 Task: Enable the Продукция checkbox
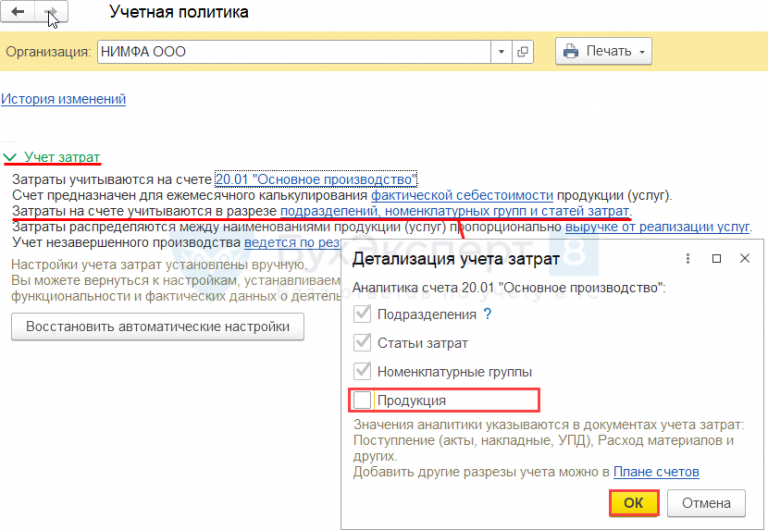click(x=362, y=400)
